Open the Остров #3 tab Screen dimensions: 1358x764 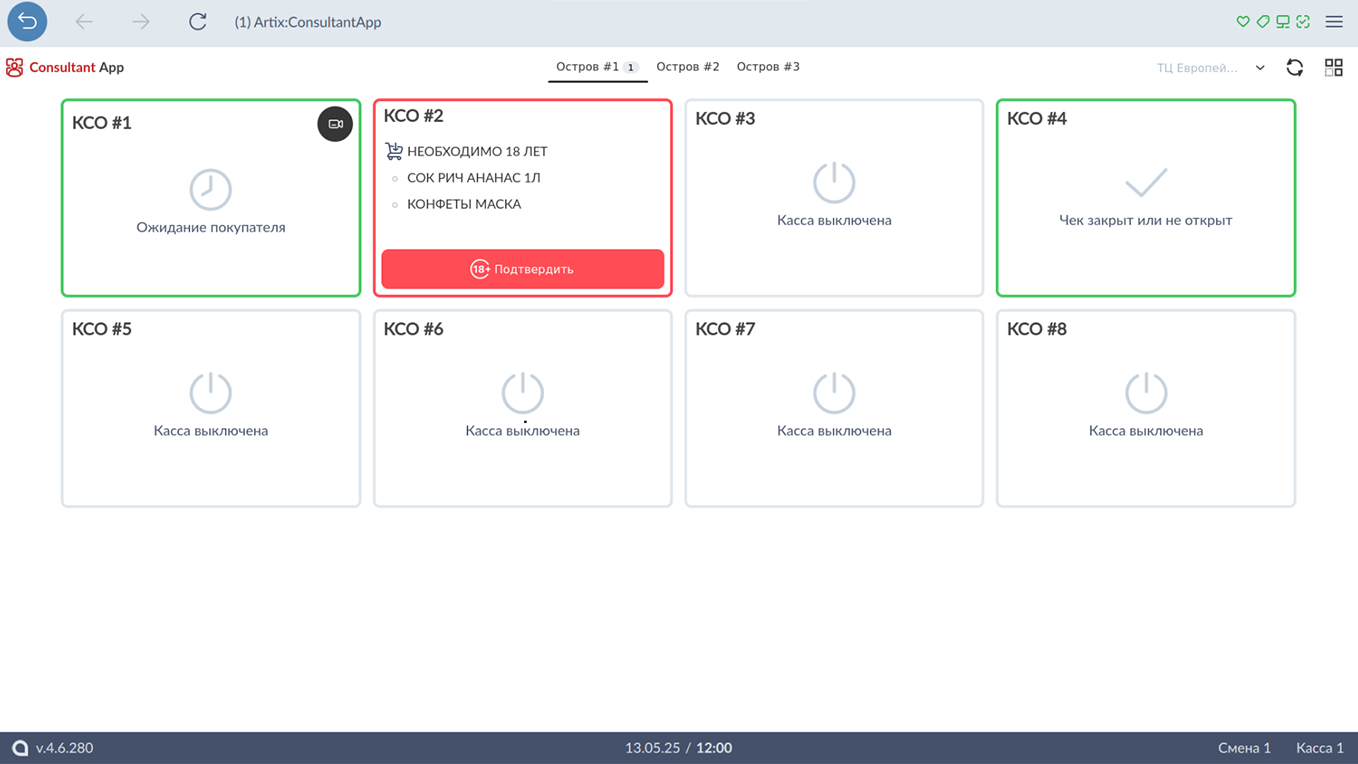[768, 67]
